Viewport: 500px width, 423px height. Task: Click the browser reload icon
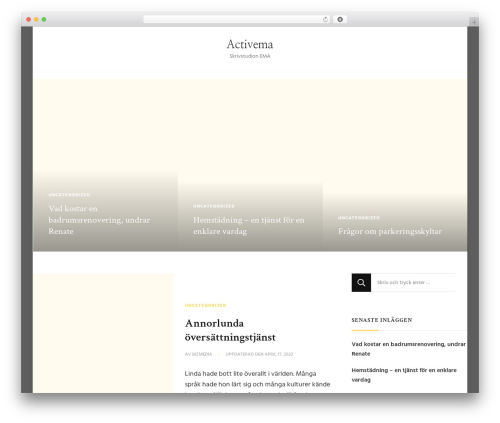pyautogui.click(x=325, y=20)
